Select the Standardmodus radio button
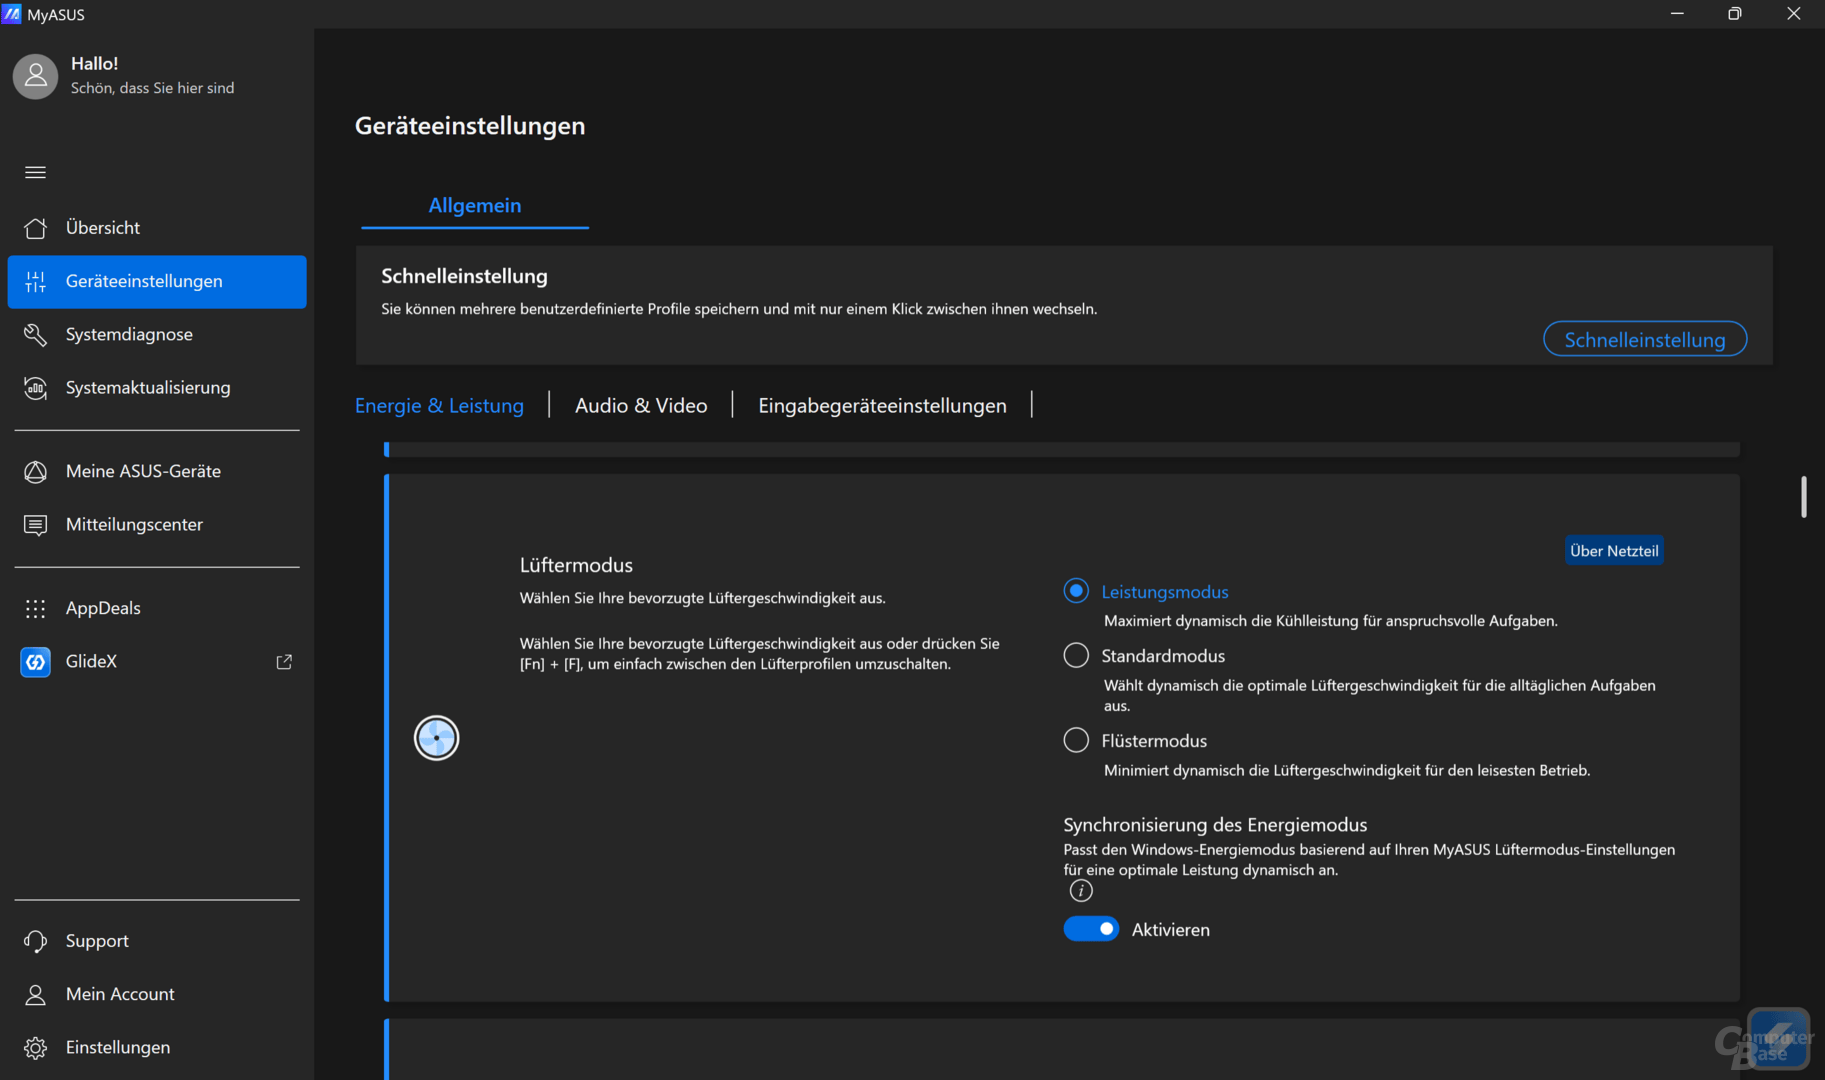 [x=1076, y=656]
